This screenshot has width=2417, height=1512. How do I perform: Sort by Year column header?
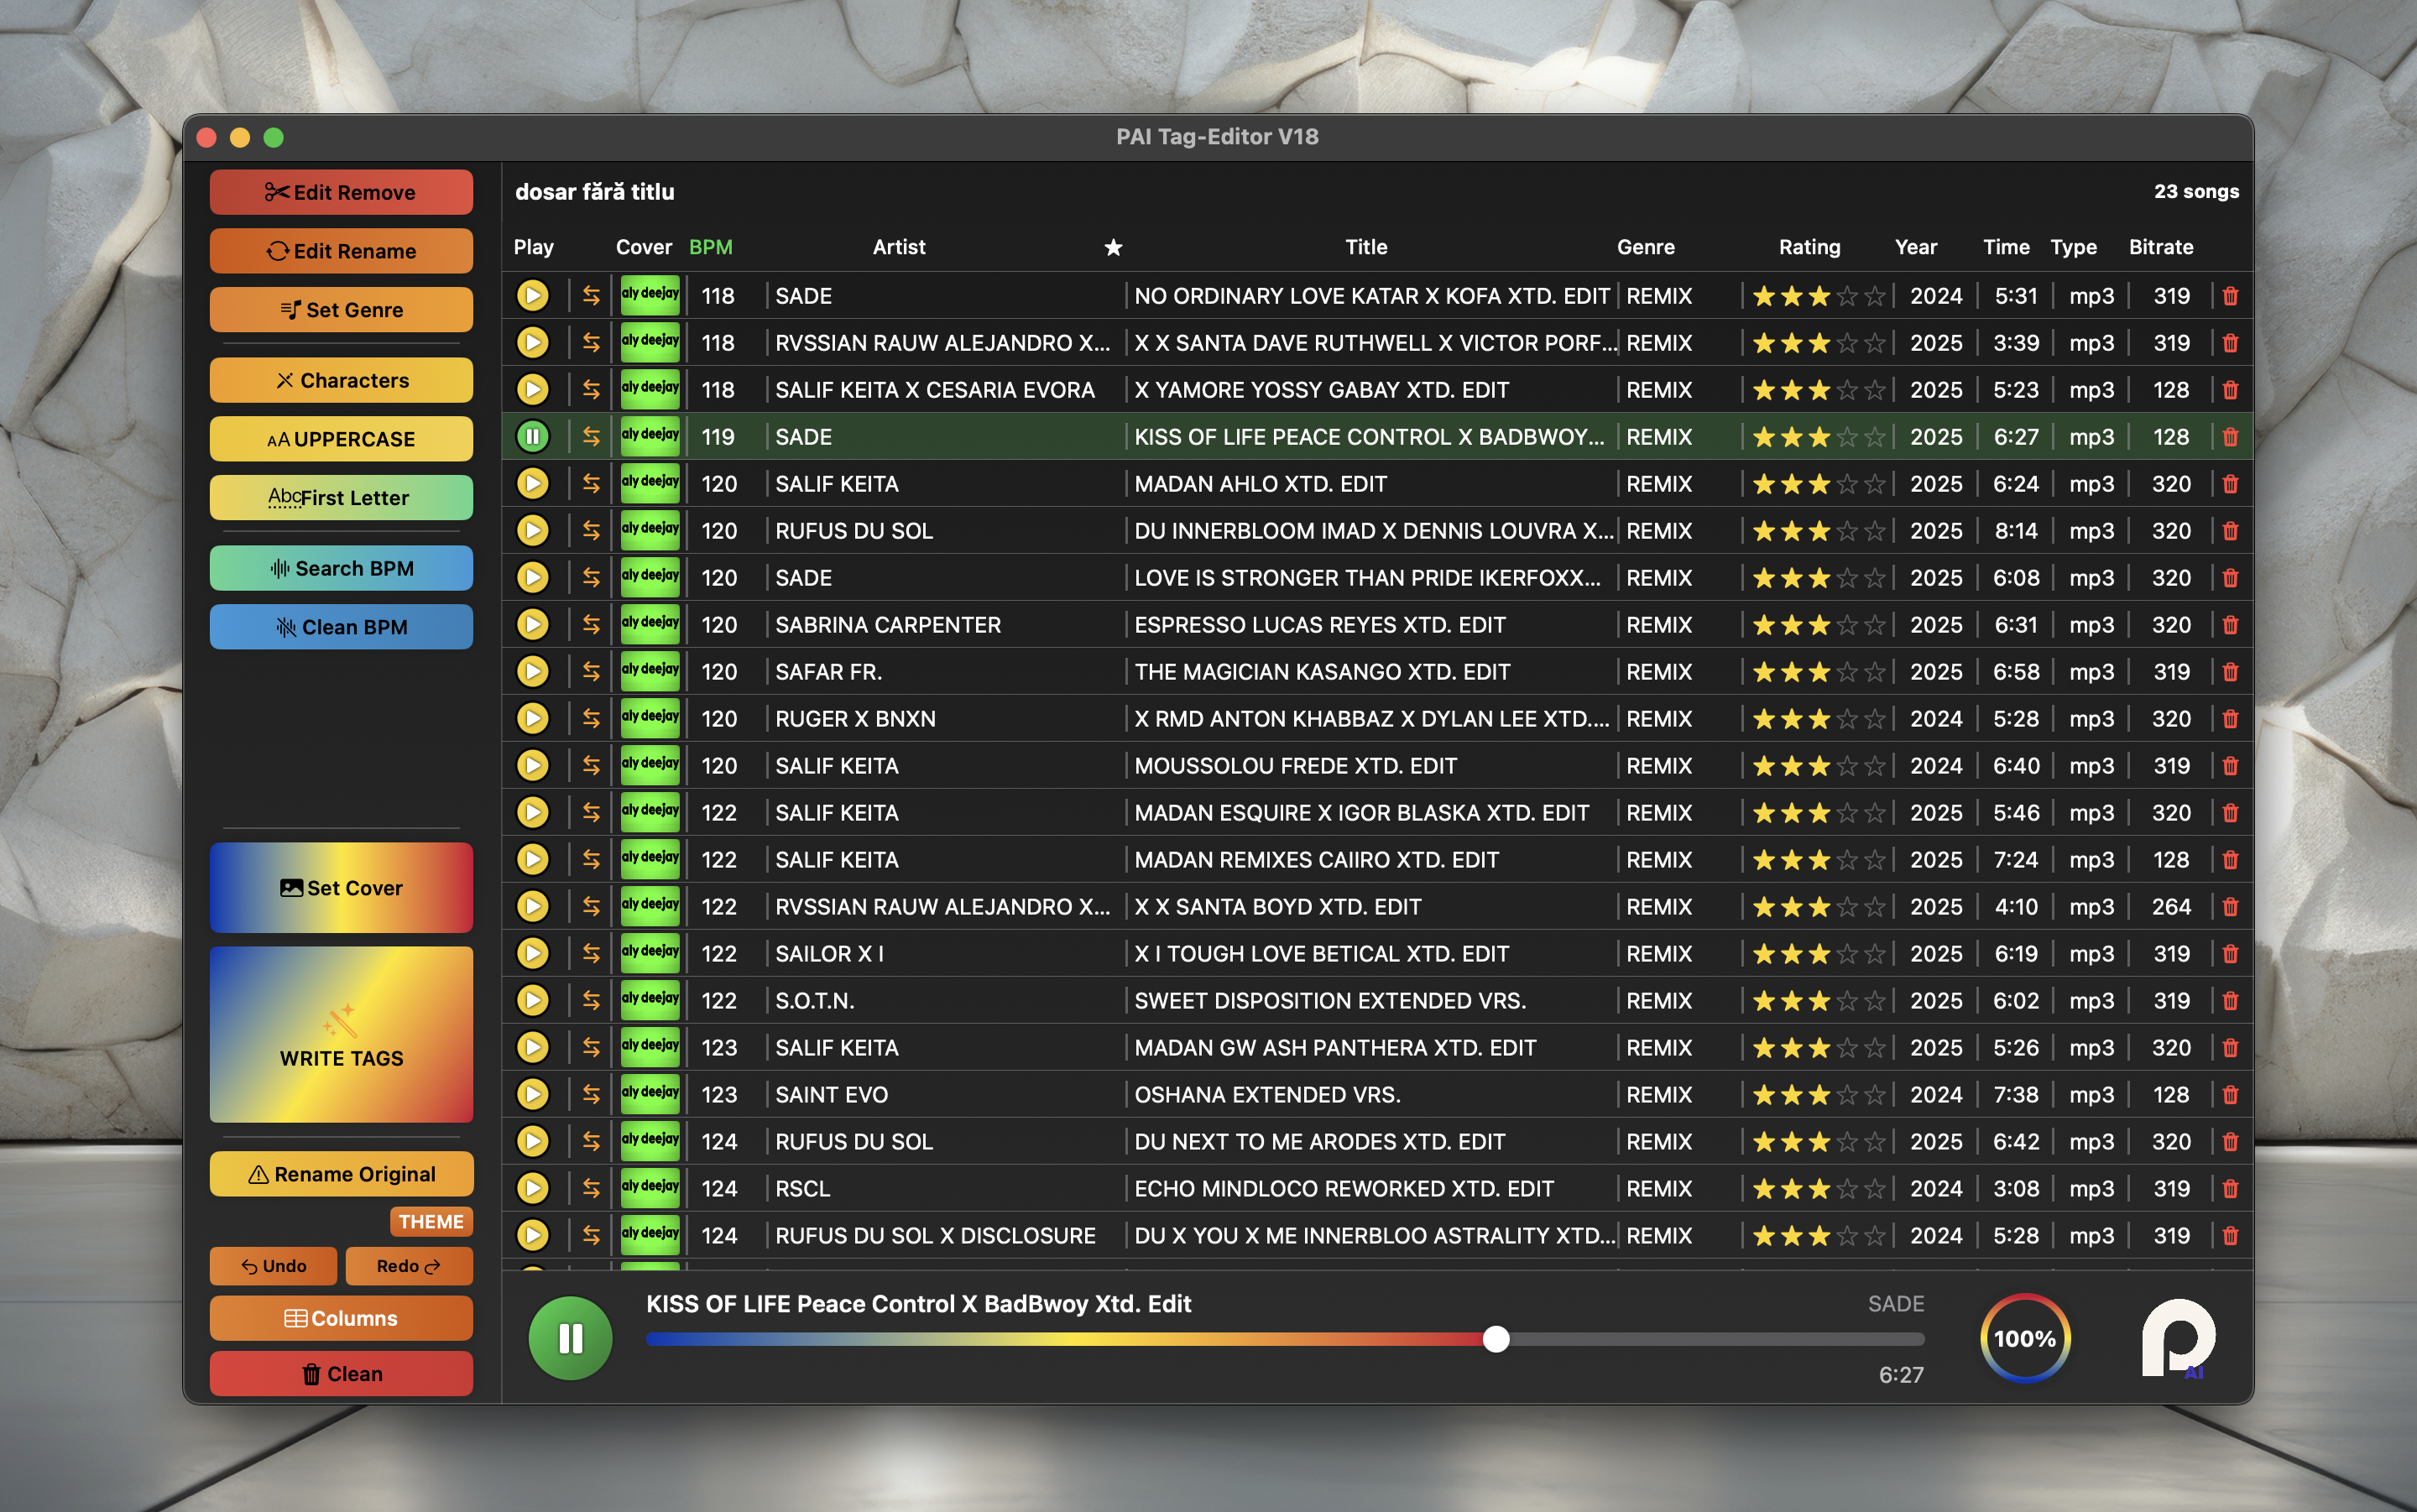coord(1915,247)
